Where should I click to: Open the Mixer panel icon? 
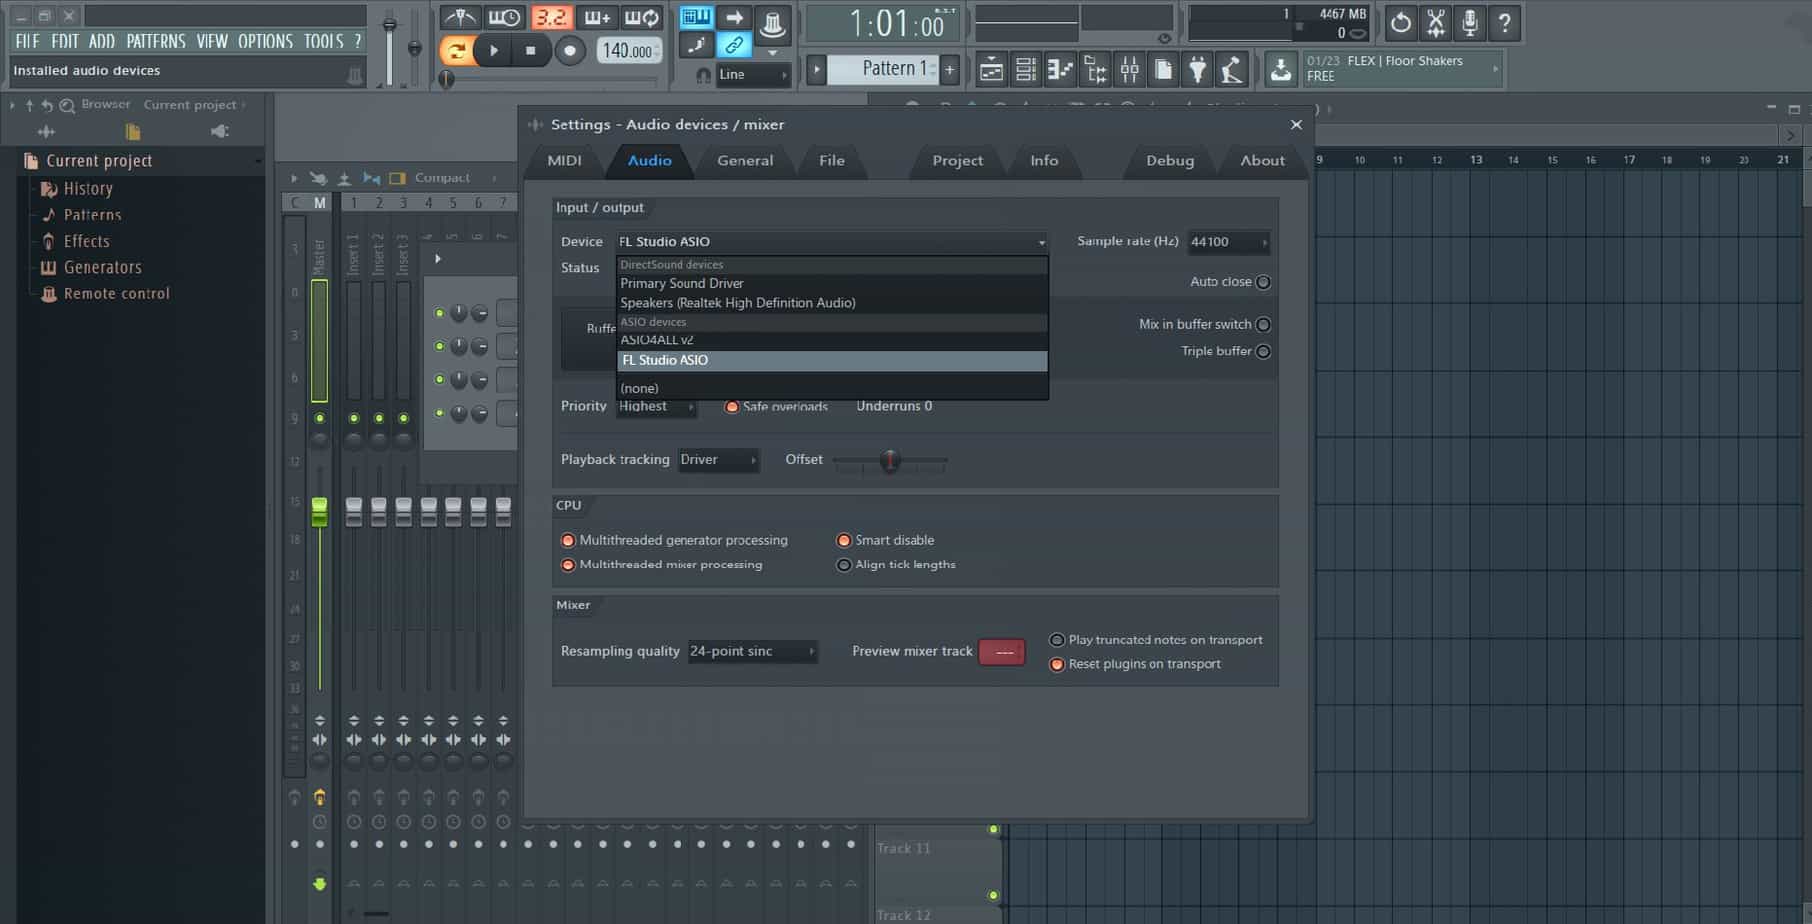point(1130,69)
